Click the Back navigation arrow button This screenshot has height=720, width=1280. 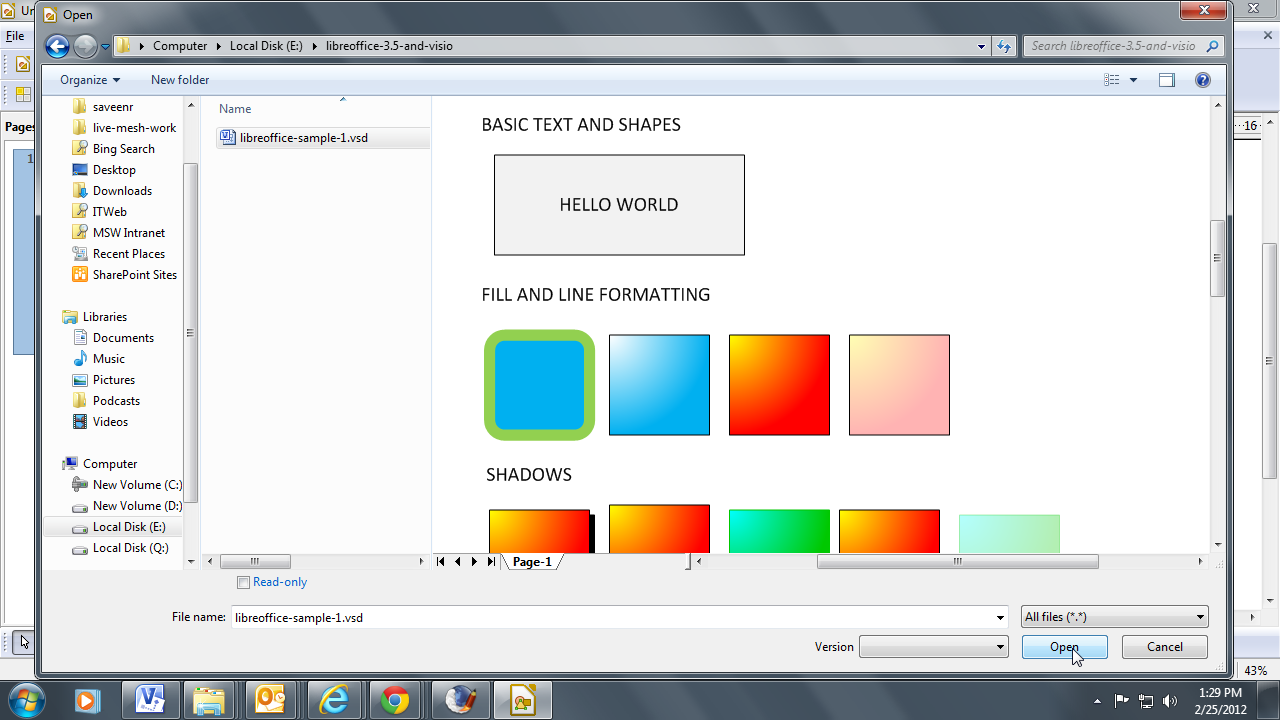pyautogui.click(x=57, y=46)
